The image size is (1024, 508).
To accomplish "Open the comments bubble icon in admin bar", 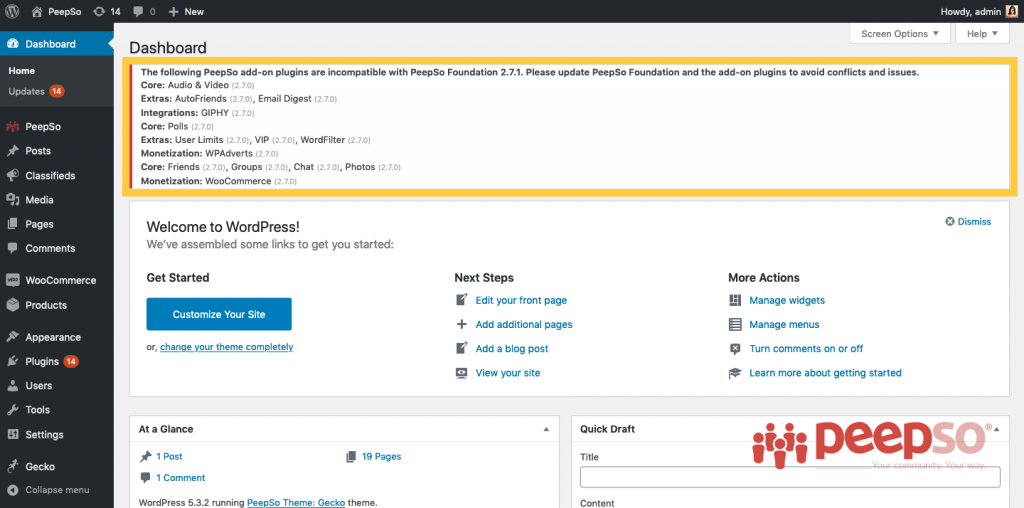I will coord(138,11).
